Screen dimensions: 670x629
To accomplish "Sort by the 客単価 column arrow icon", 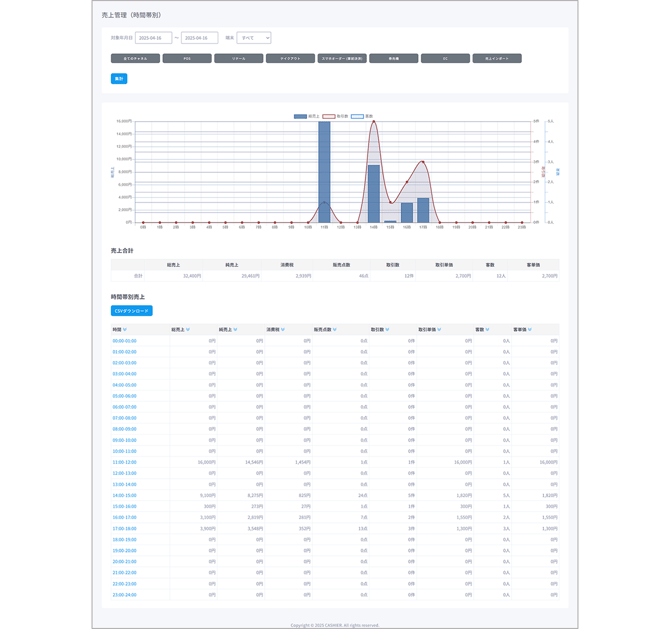I will point(530,329).
